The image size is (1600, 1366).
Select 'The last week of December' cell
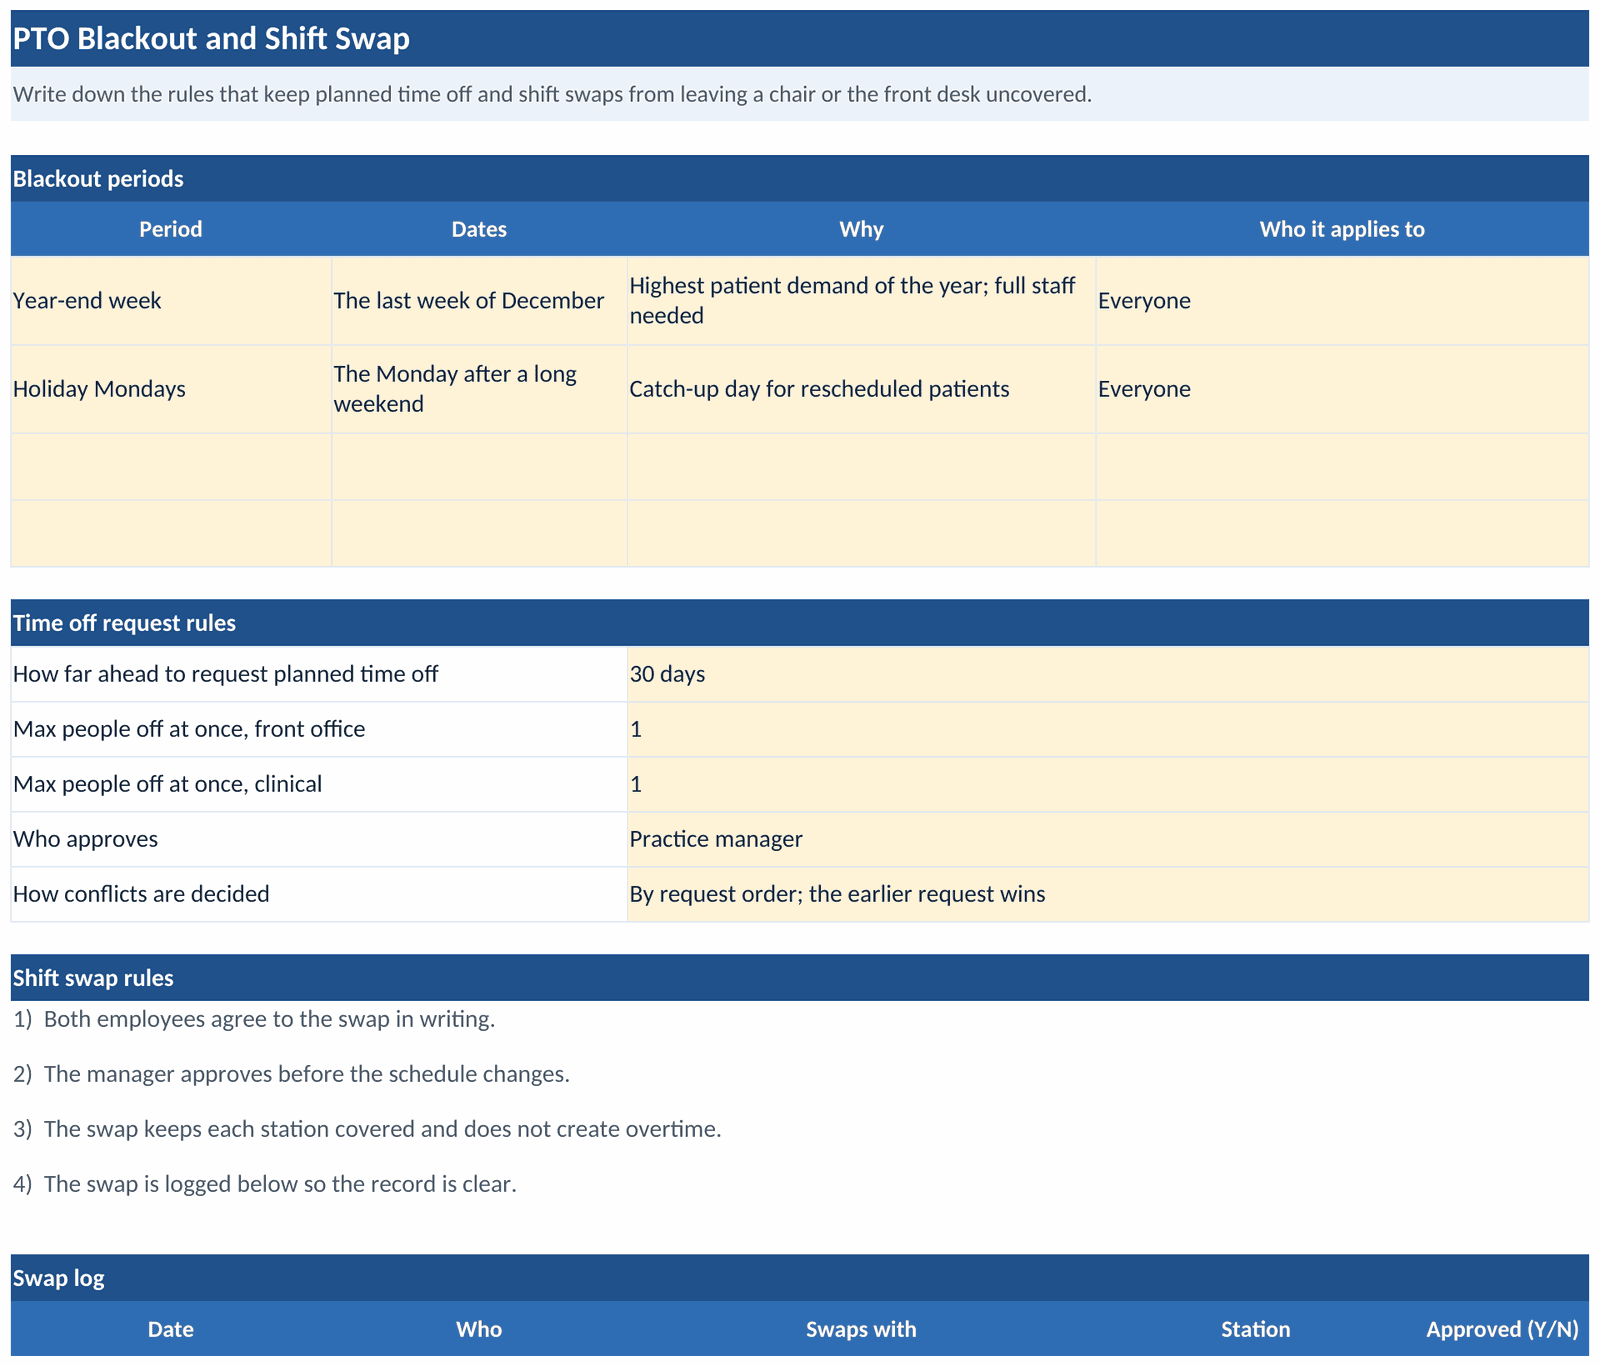click(479, 301)
